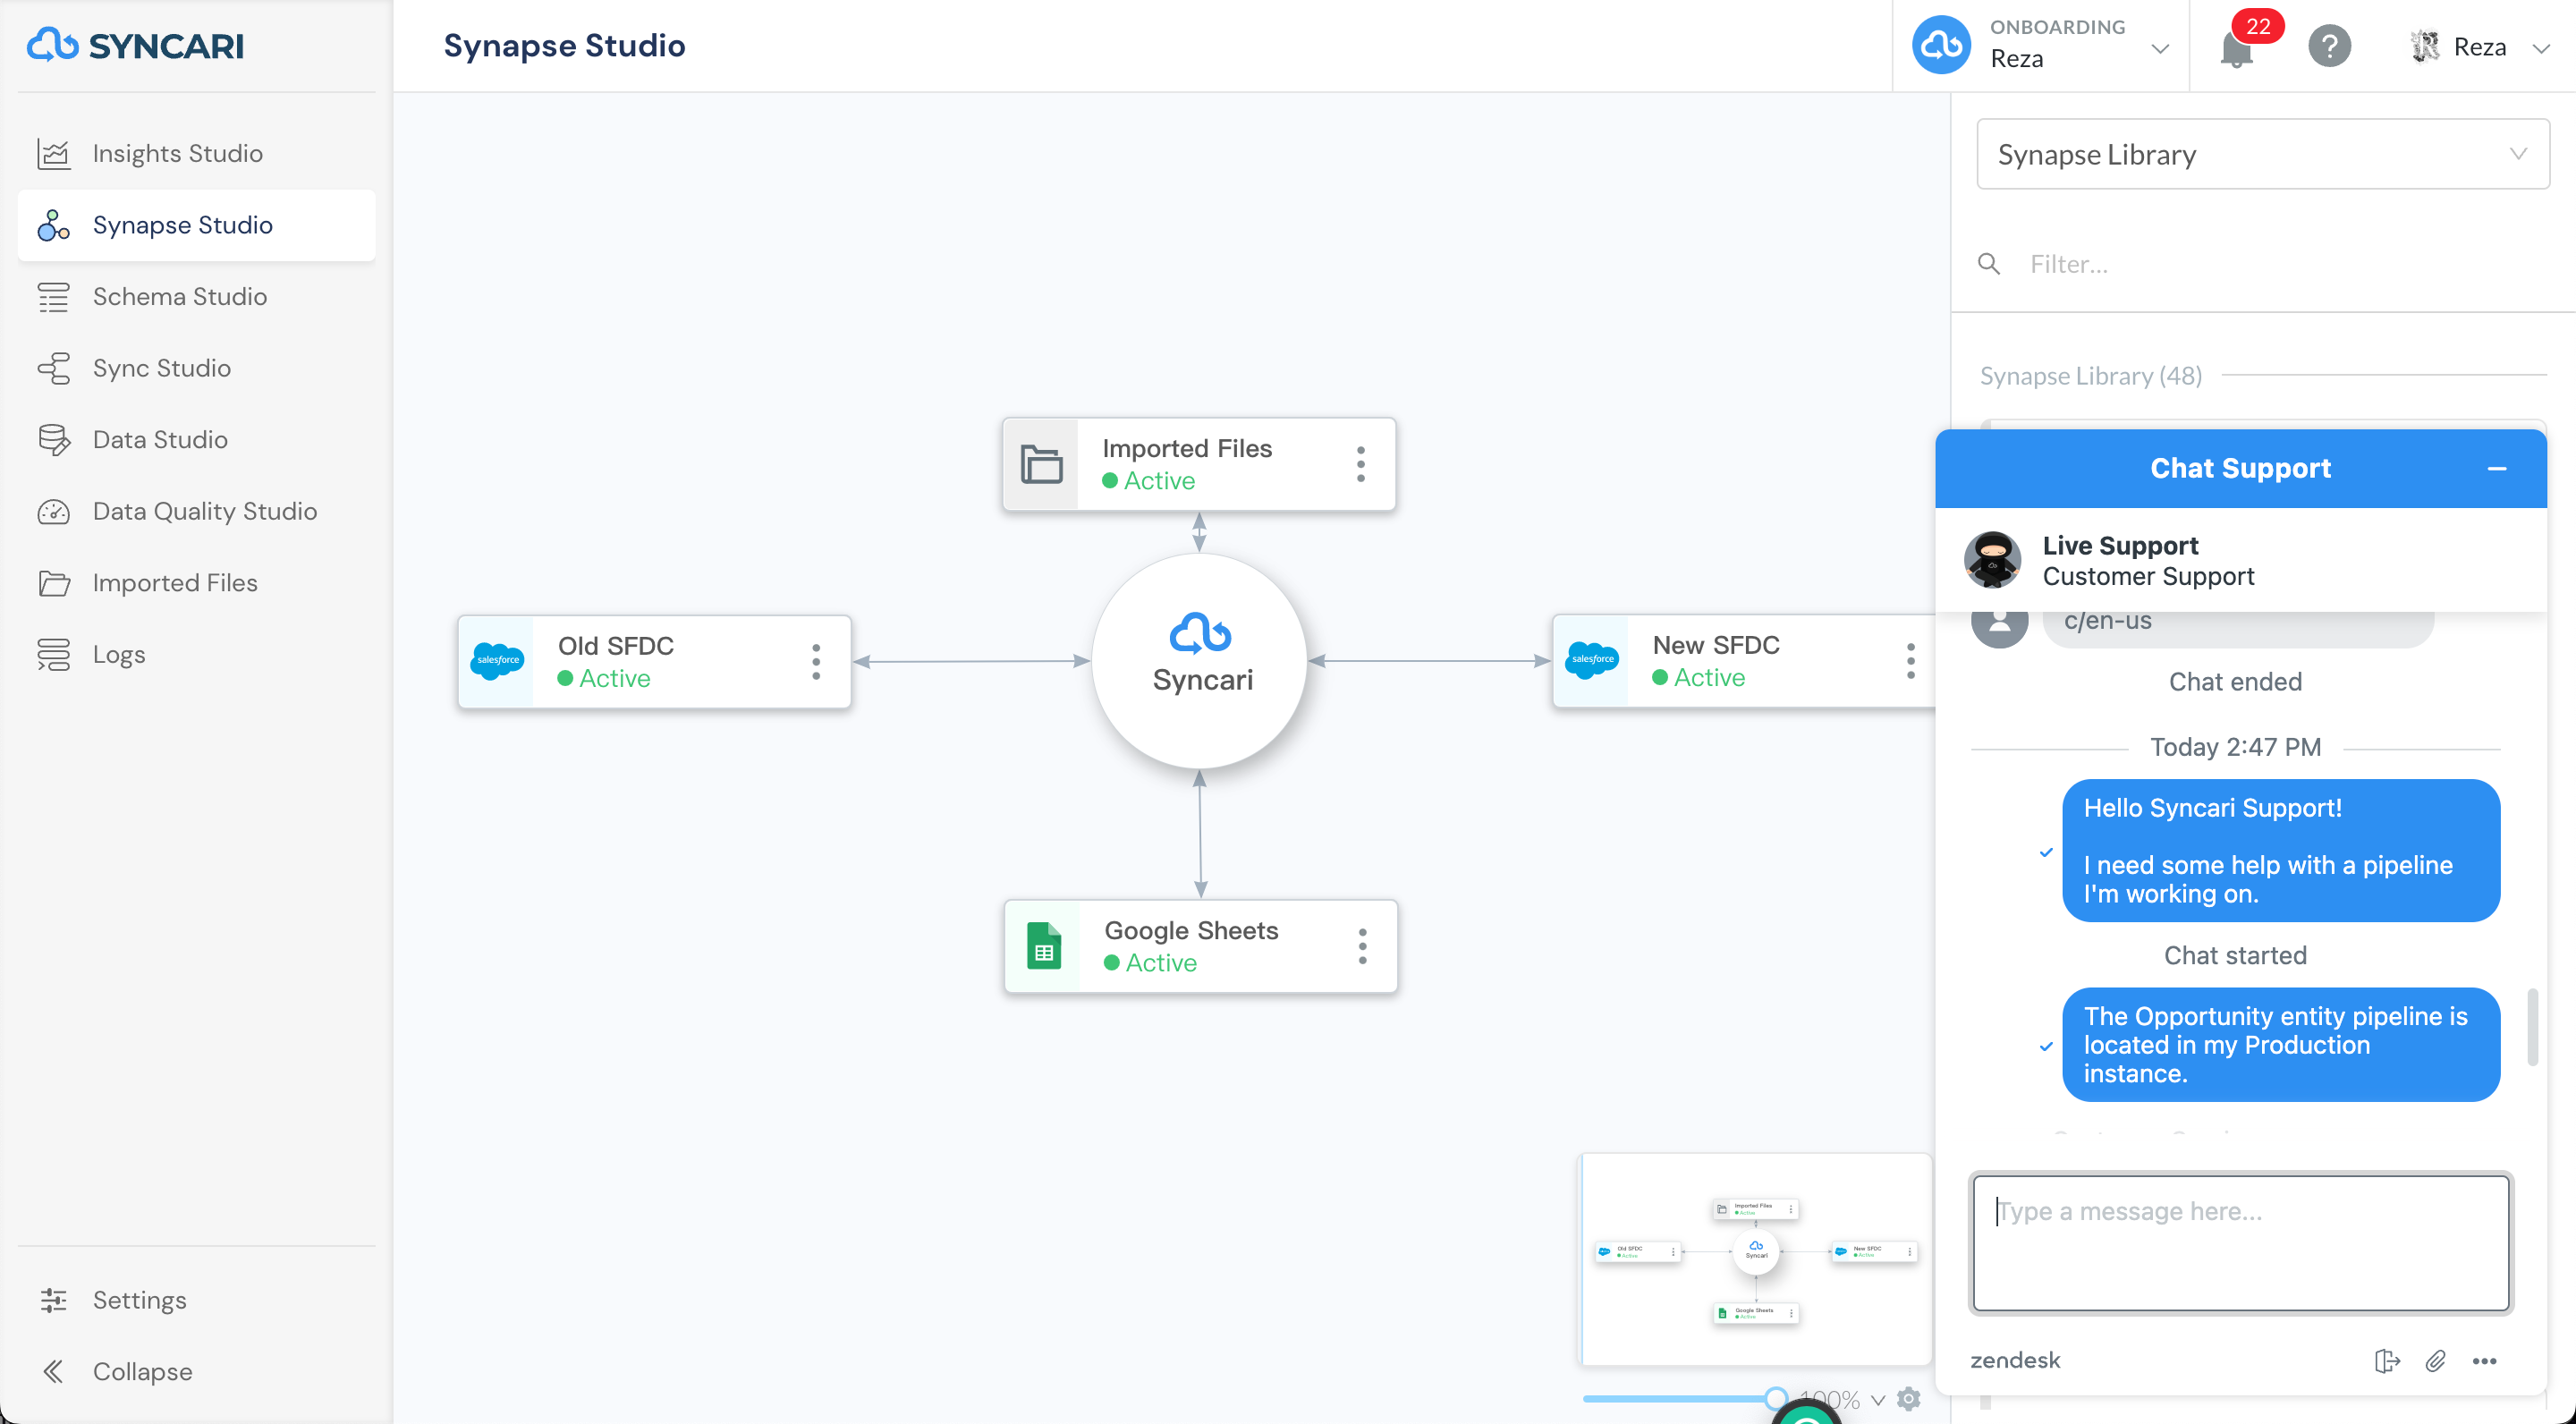Open Insights Studio from the sidebar
2576x1424 pixels.
coord(196,153)
